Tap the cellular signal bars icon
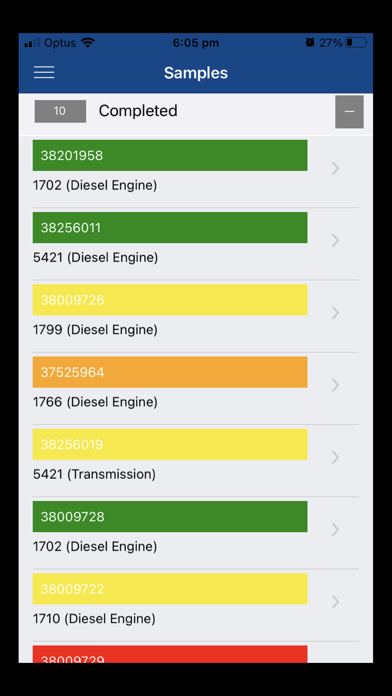Image resolution: width=392 pixels, height=696 pixels. click(x=32, y=43)
